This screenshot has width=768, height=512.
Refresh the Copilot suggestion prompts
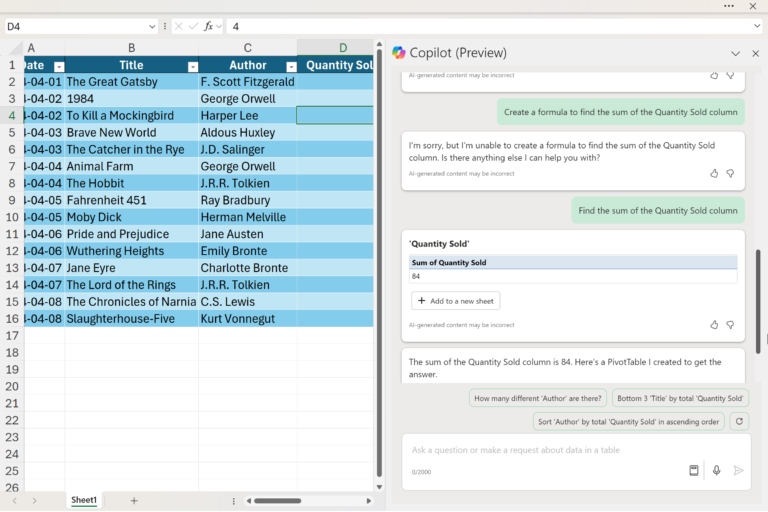pos(739,421)
